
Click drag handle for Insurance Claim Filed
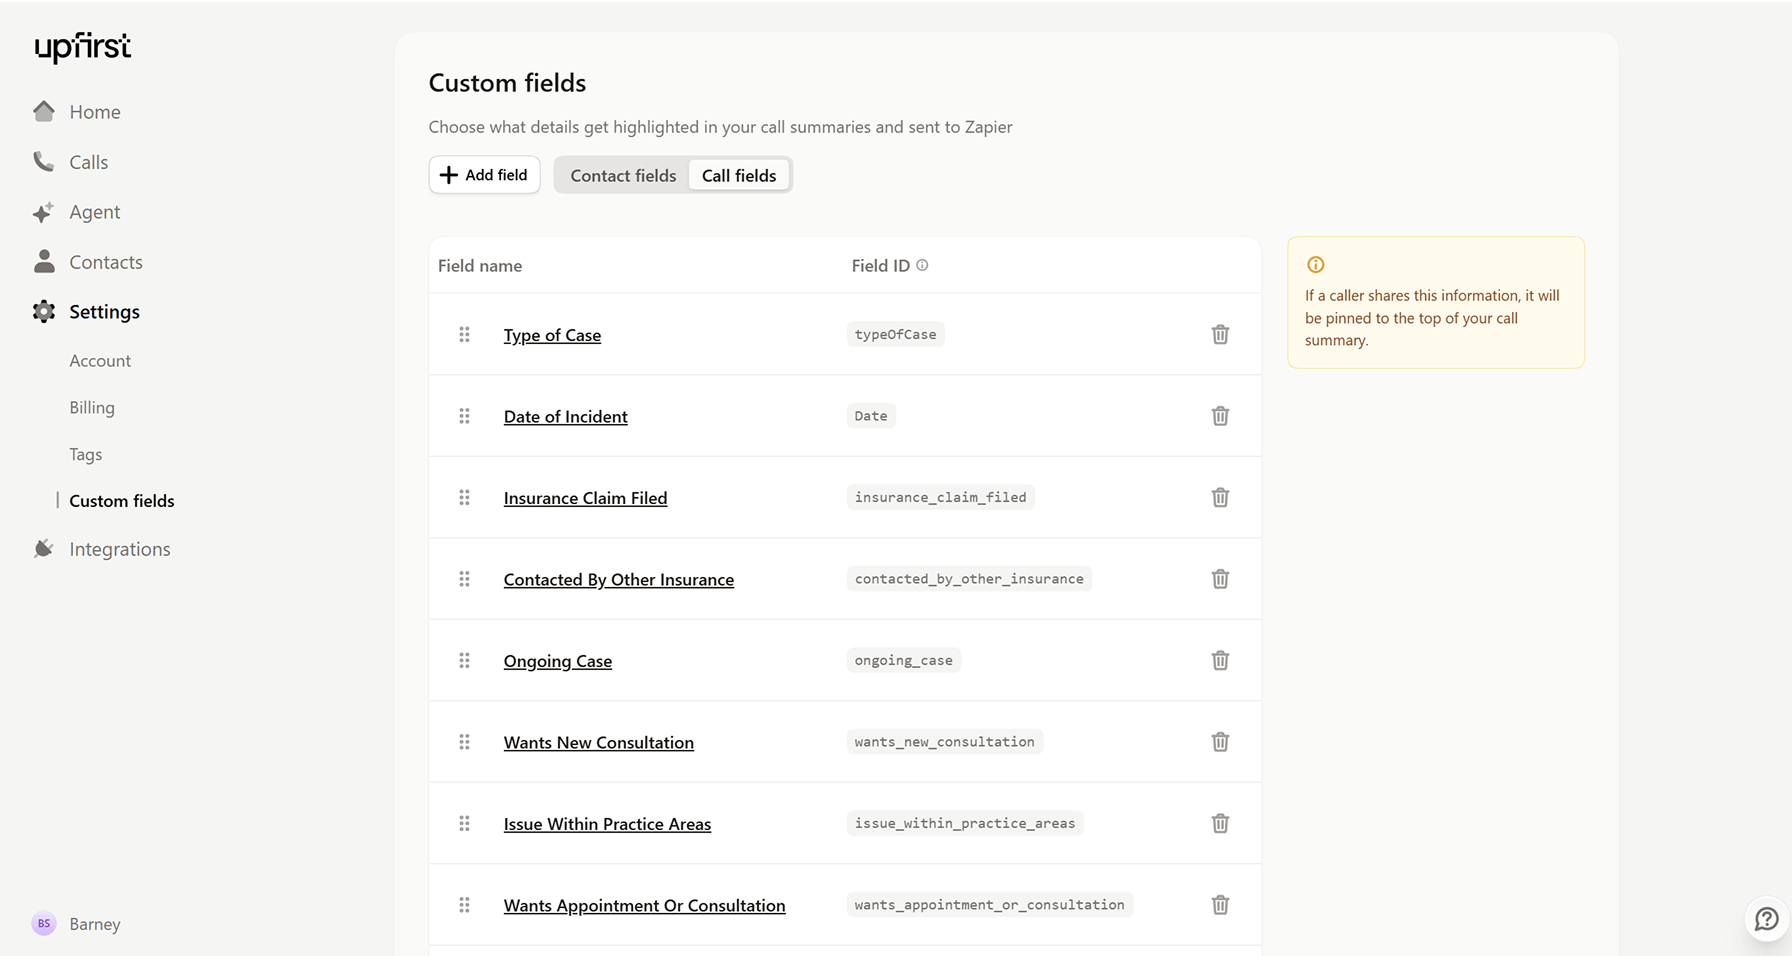point(464,497)
